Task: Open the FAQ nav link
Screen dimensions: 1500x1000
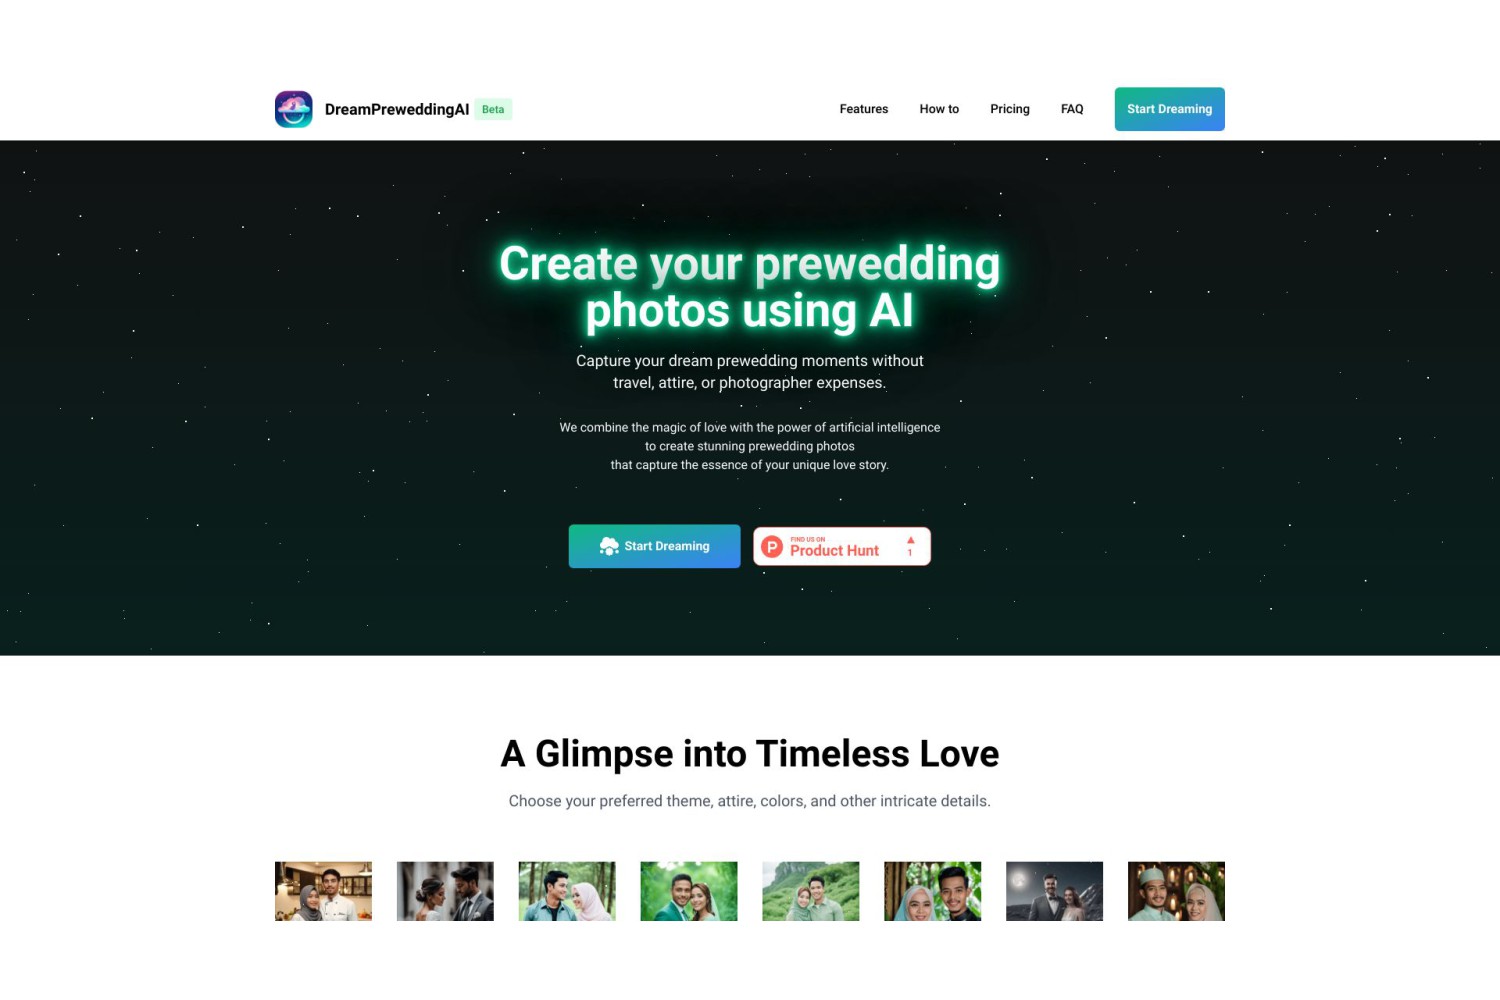Action: (1072, 109)
